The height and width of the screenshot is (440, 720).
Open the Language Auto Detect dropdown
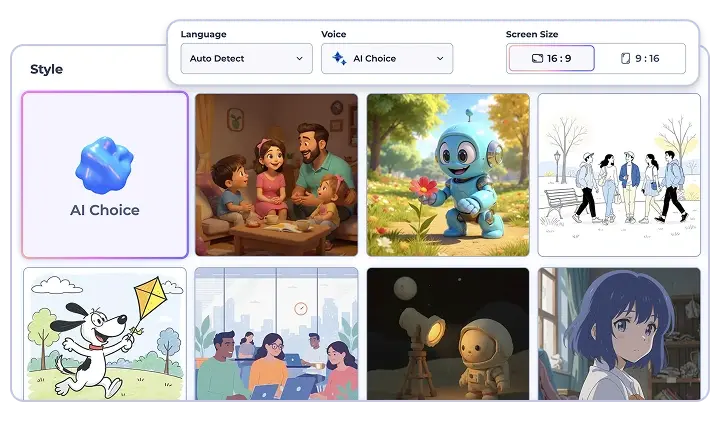[x=246, y=59]
